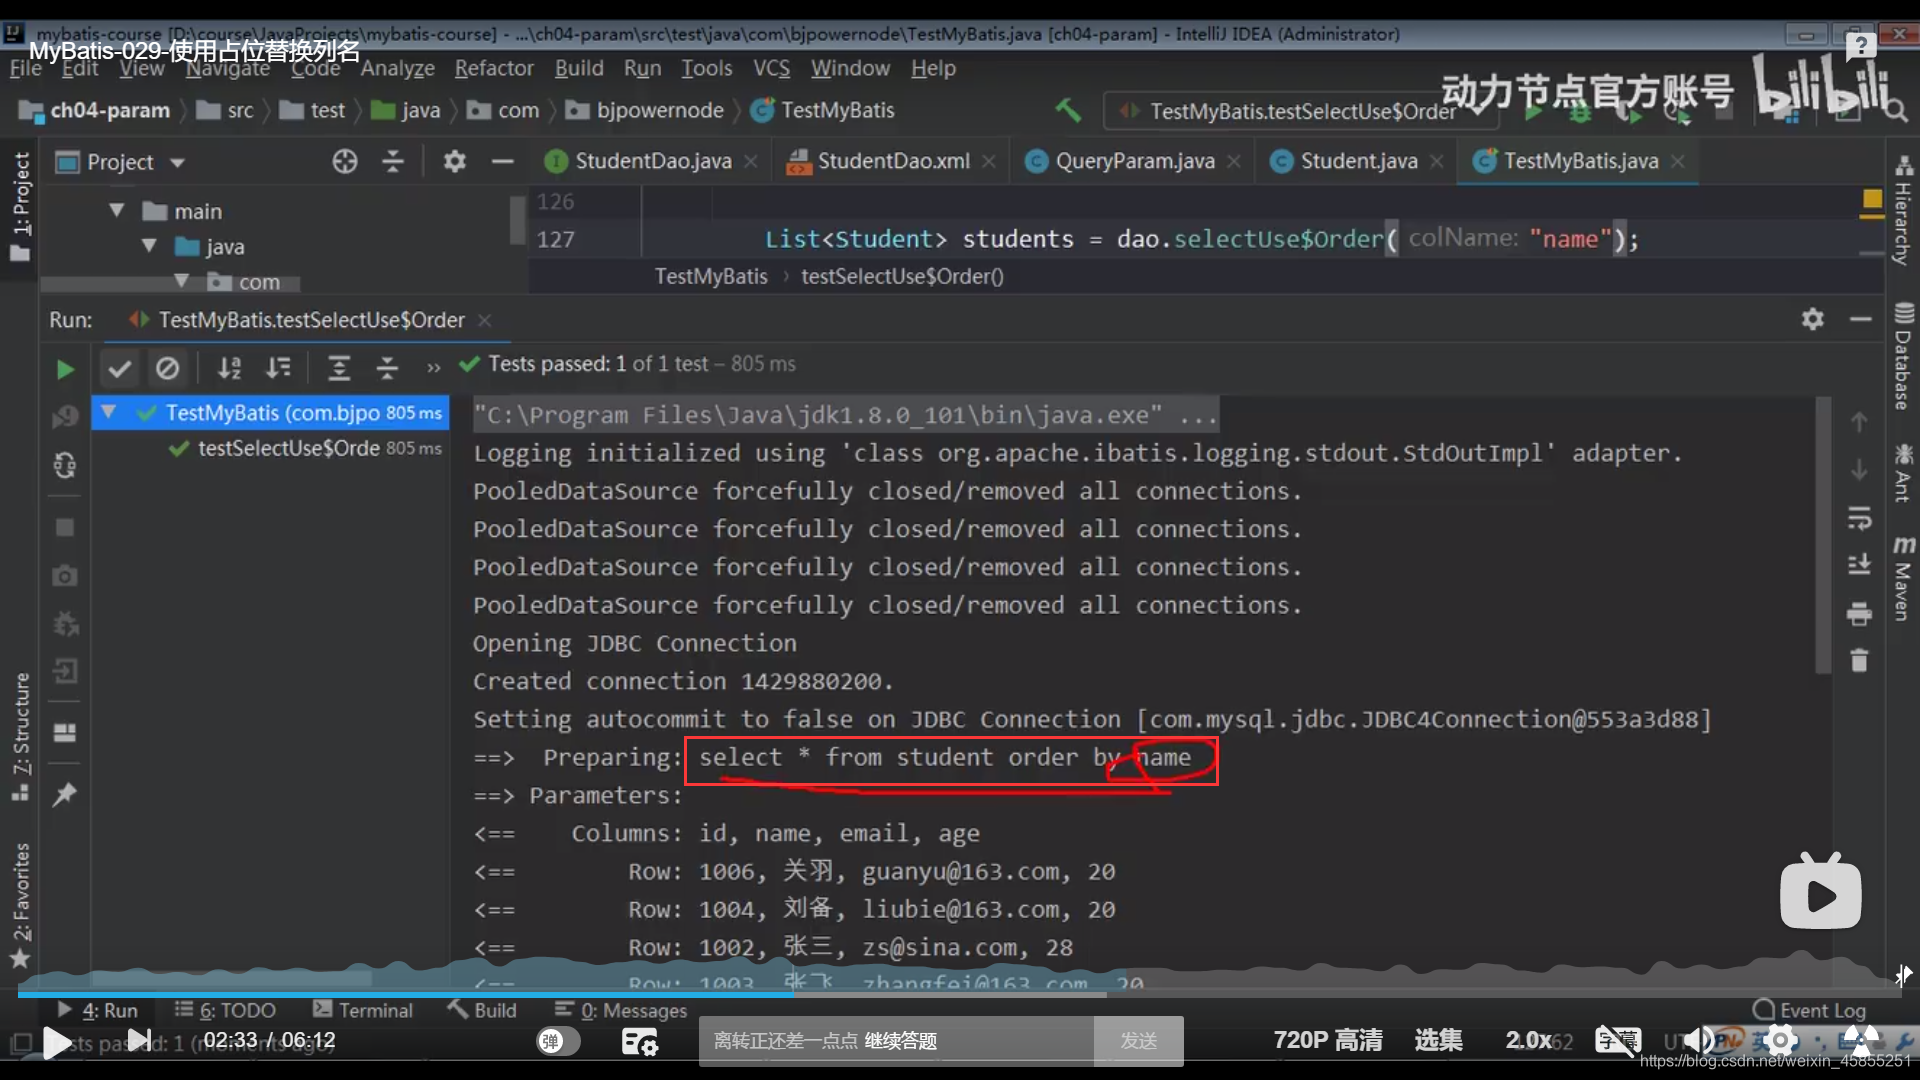Open the Tools menu

(x=707, y=68)
